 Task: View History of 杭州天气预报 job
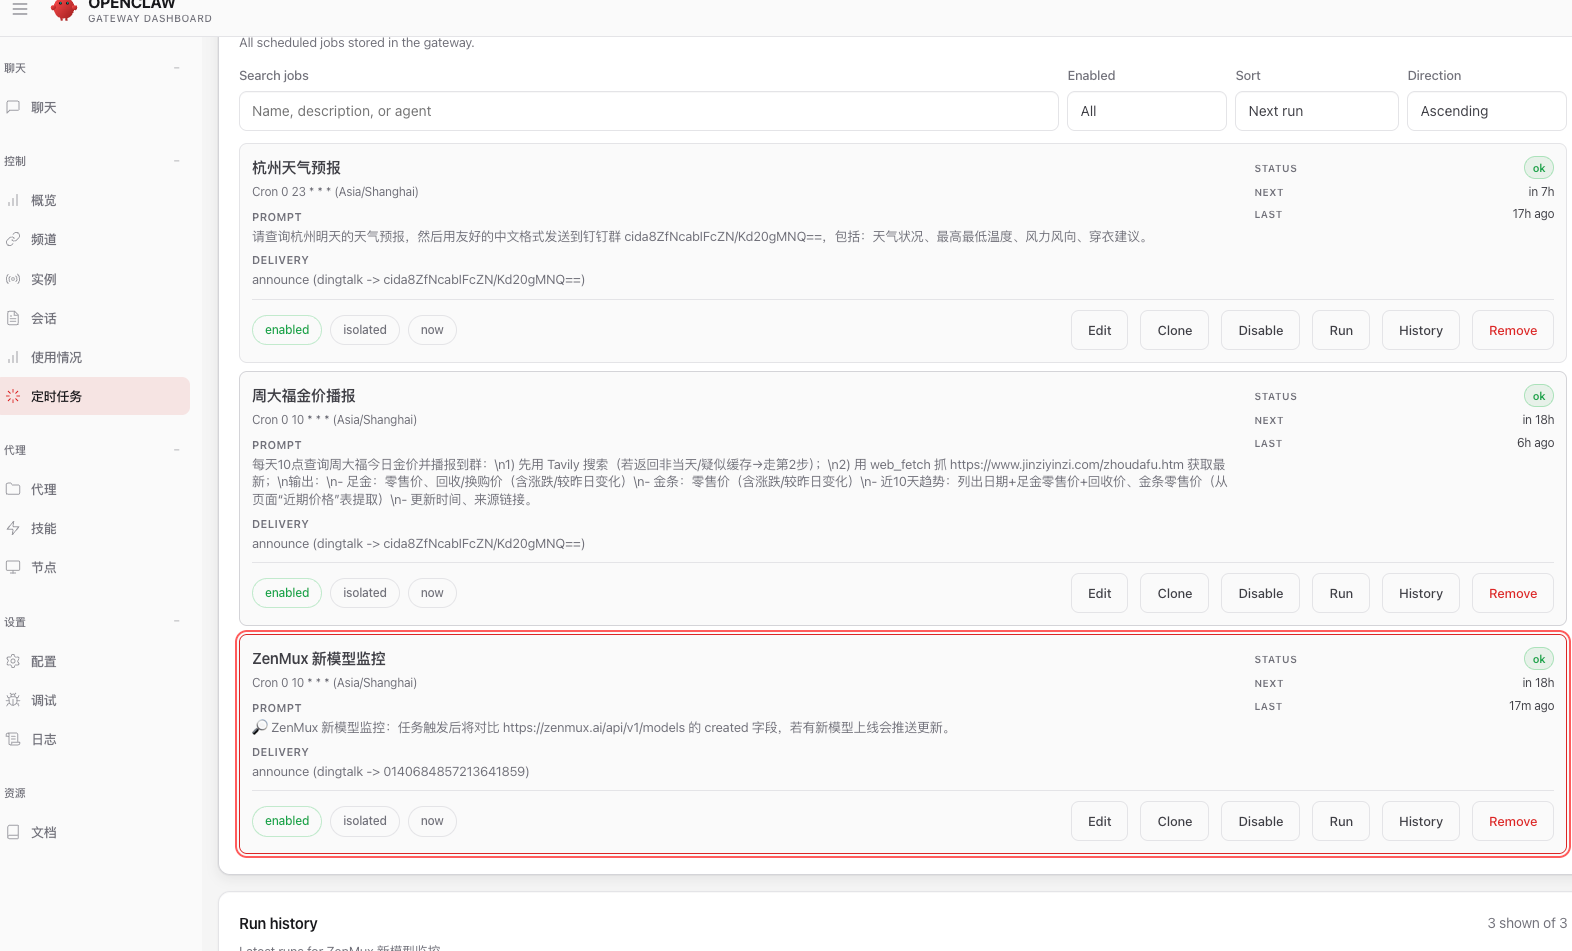(x=1421, y=330)
